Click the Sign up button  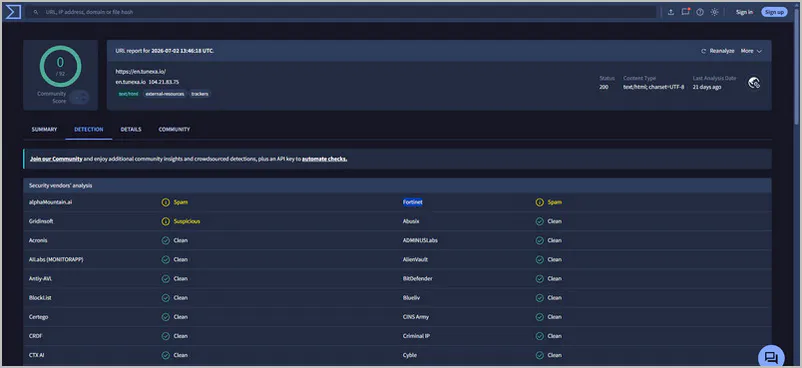[774, 12]
